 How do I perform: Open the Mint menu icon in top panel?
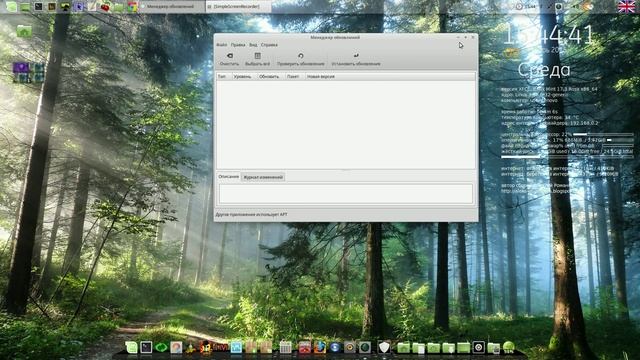coord(11,7)
